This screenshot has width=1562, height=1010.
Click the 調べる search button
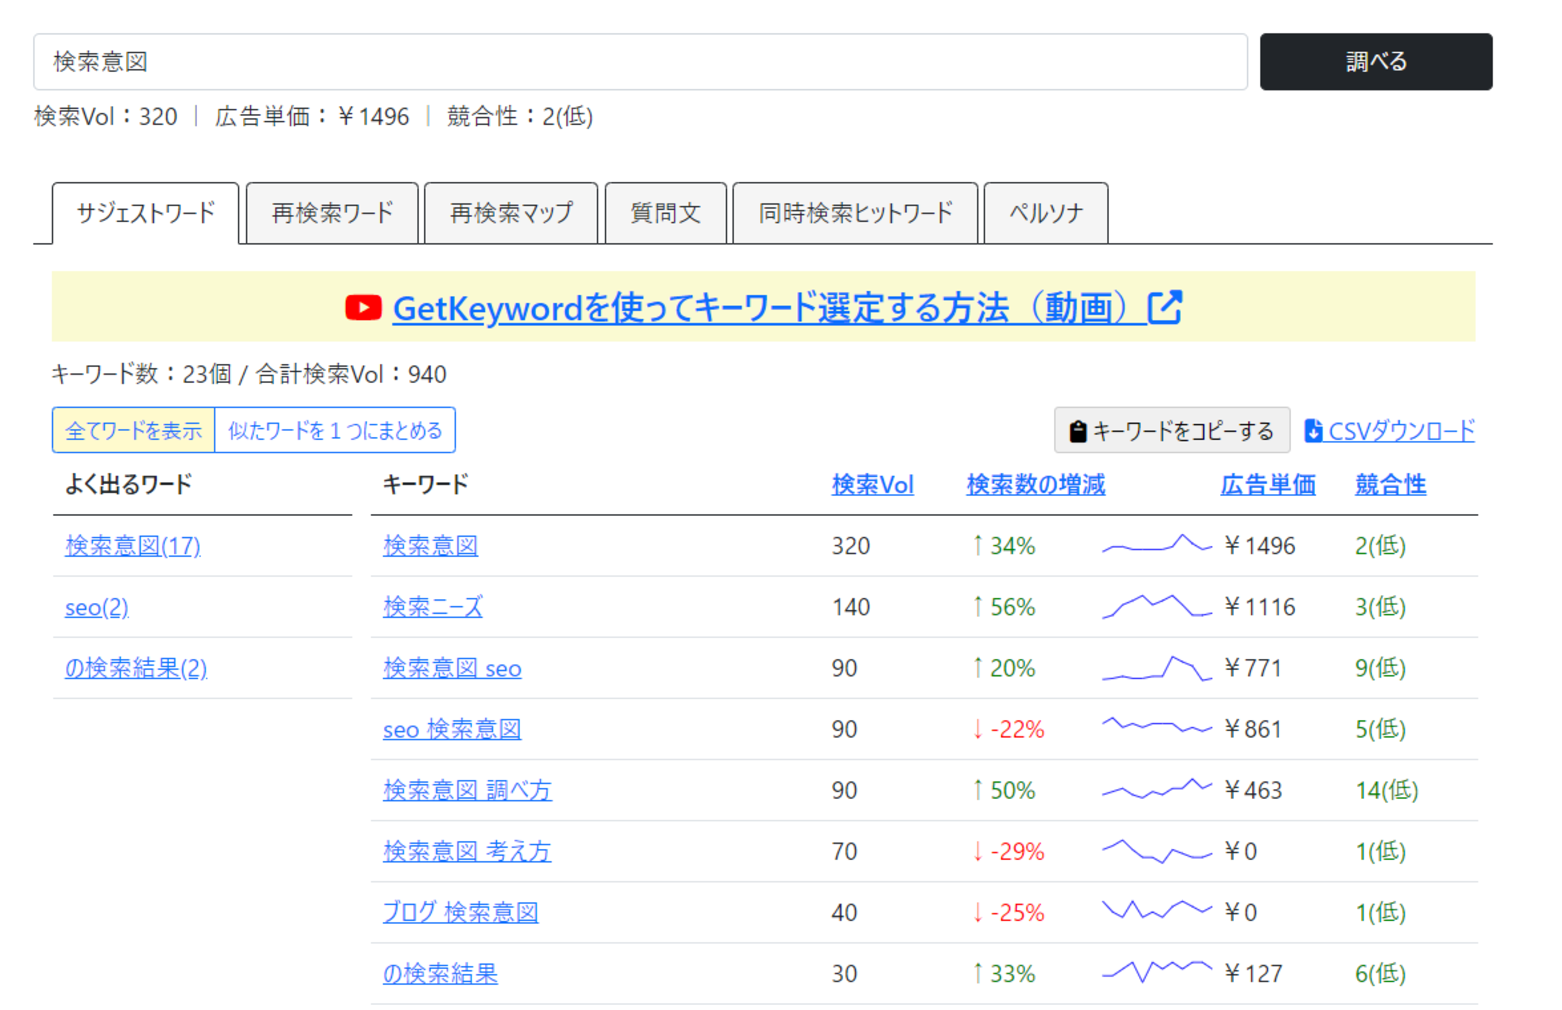pyautogui.click(x=1376, y=61)
